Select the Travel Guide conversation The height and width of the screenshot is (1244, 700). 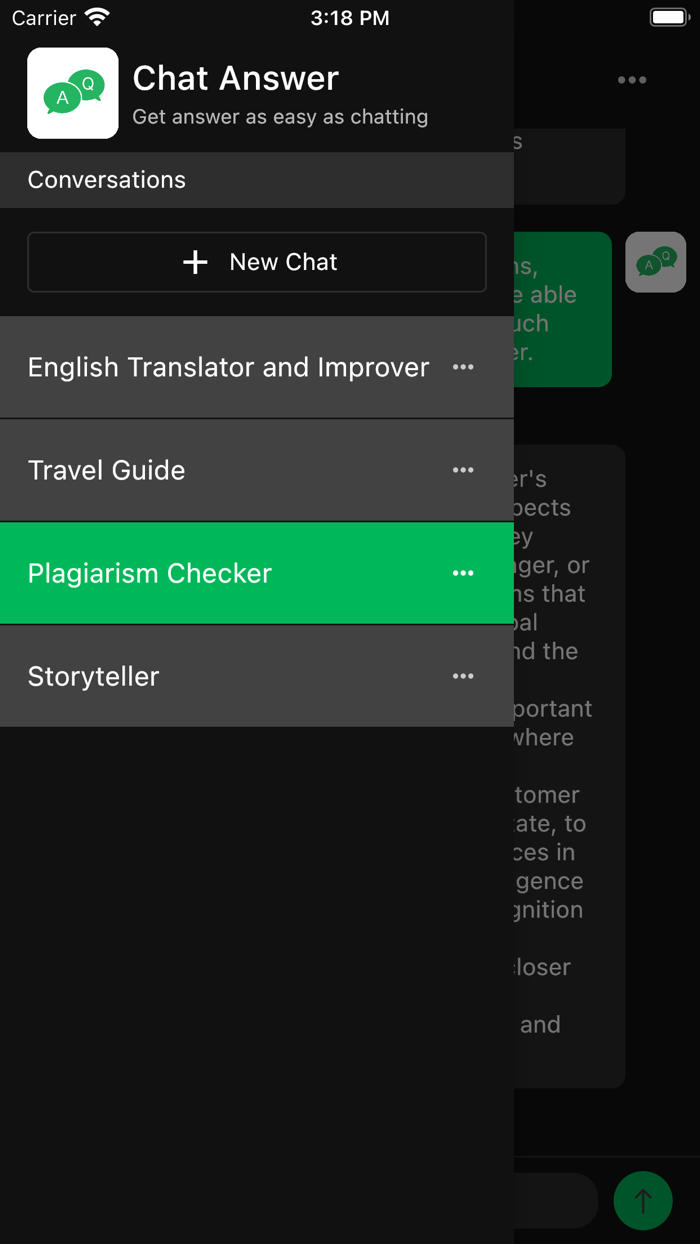pos(107,470)
